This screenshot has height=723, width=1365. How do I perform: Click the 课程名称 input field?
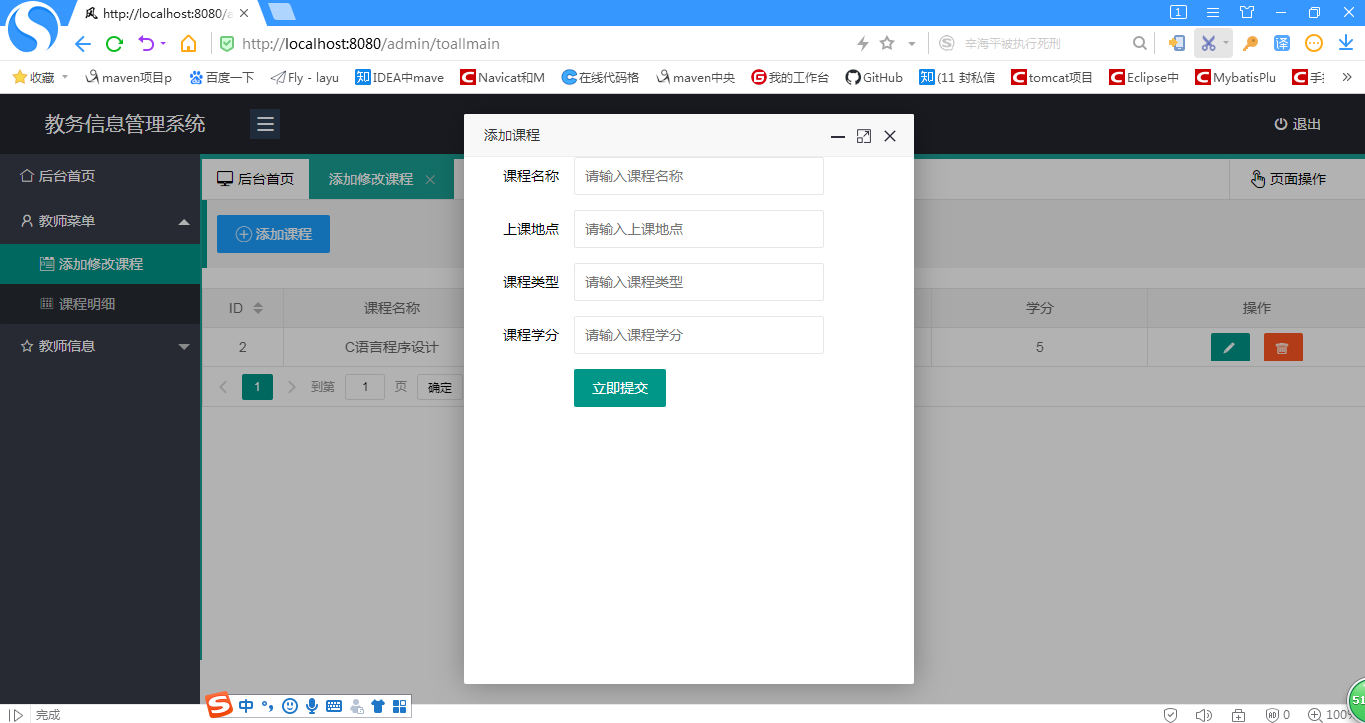point(699,176)
